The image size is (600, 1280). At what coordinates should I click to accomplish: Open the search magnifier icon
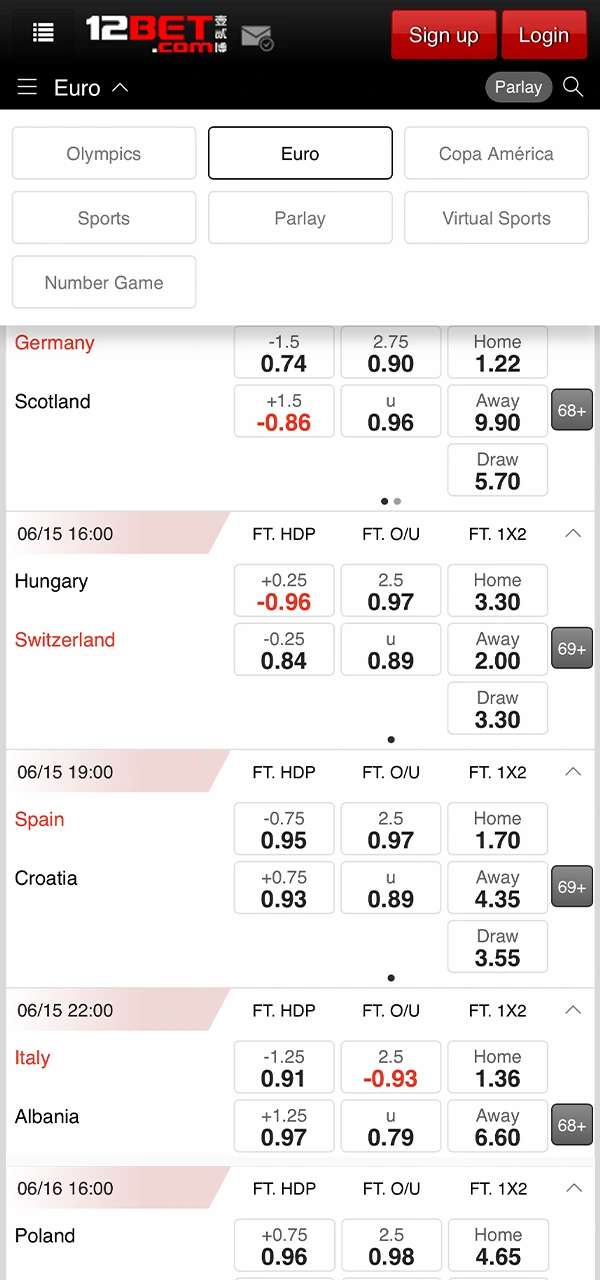[x=572, y=88]
